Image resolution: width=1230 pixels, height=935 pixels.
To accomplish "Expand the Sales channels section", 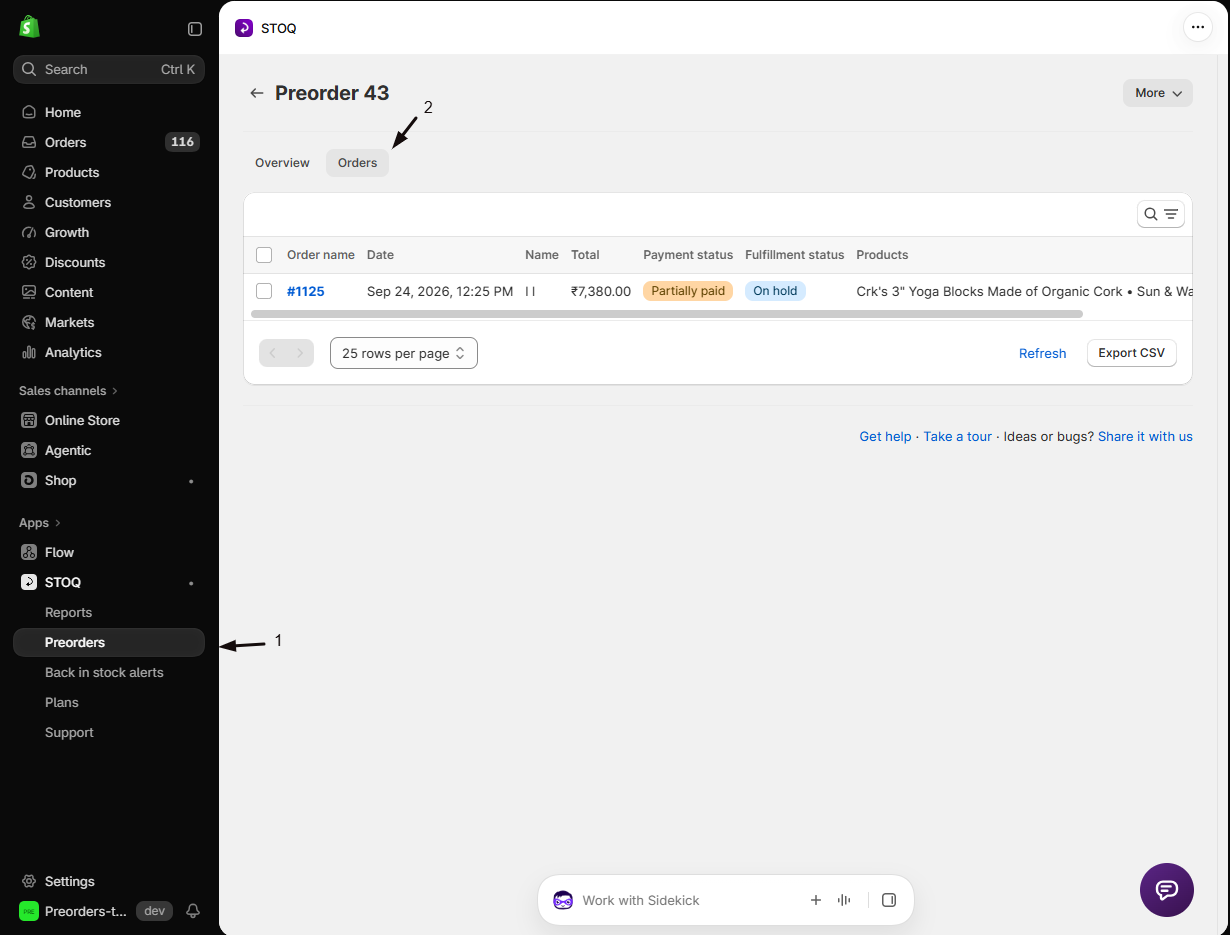I will 68,390.
